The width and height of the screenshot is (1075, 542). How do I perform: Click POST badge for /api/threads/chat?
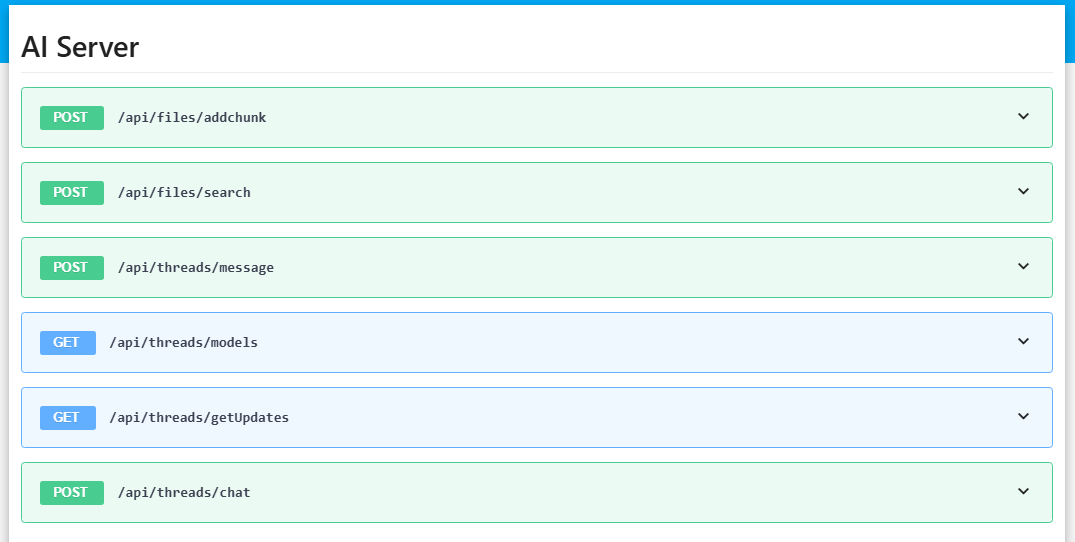pos(71,493)
